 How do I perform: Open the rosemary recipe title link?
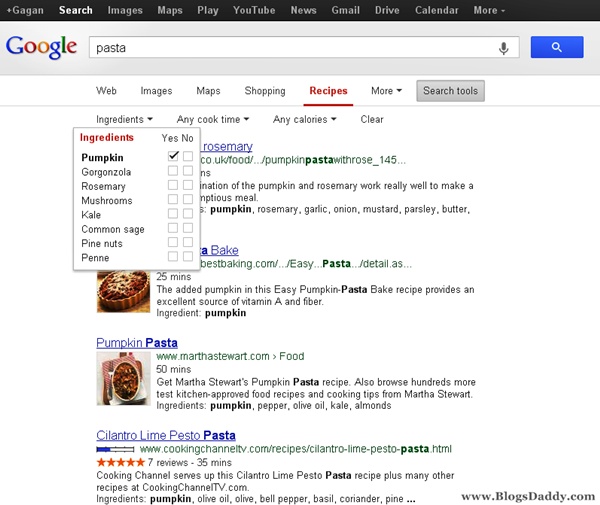pos(227,147)
